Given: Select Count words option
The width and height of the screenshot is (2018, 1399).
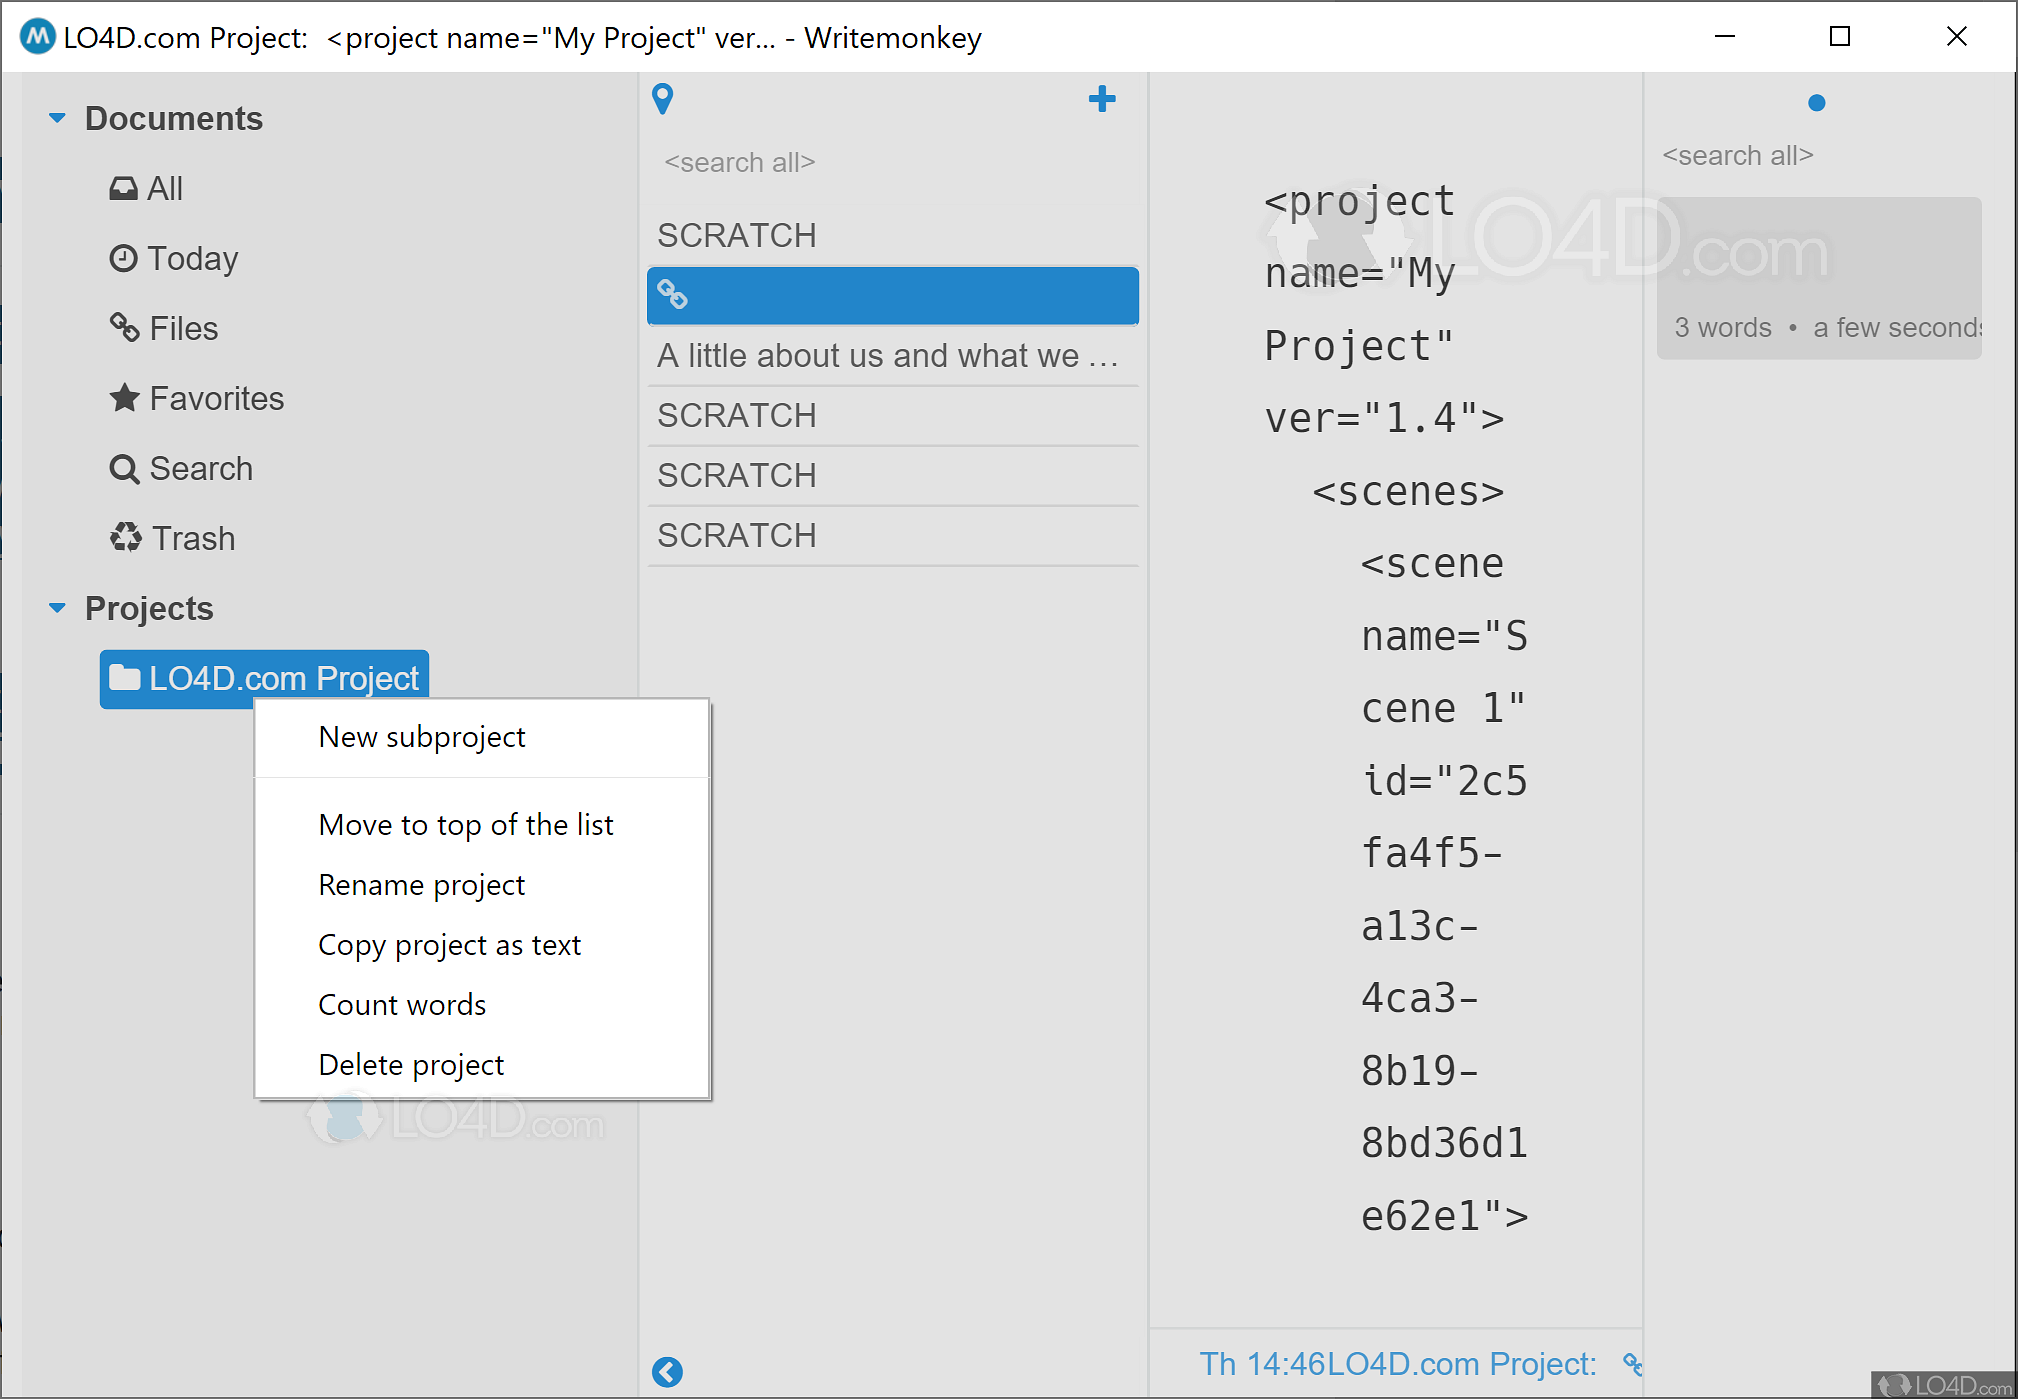Looking at the screenshot, I should tap(401, 1005).
